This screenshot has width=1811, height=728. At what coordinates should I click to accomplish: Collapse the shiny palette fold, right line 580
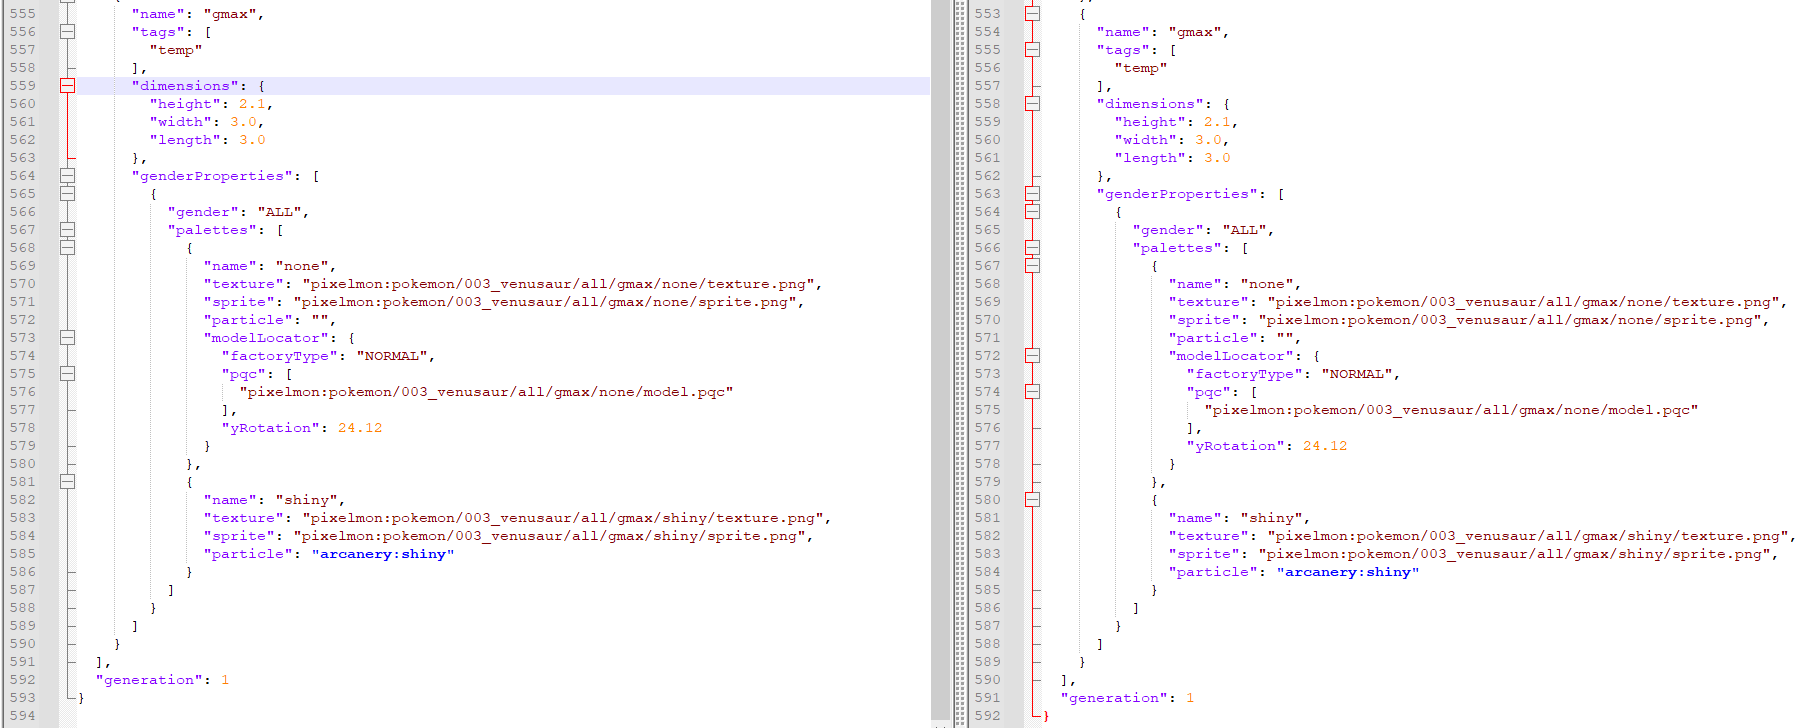click(1032, 500)
